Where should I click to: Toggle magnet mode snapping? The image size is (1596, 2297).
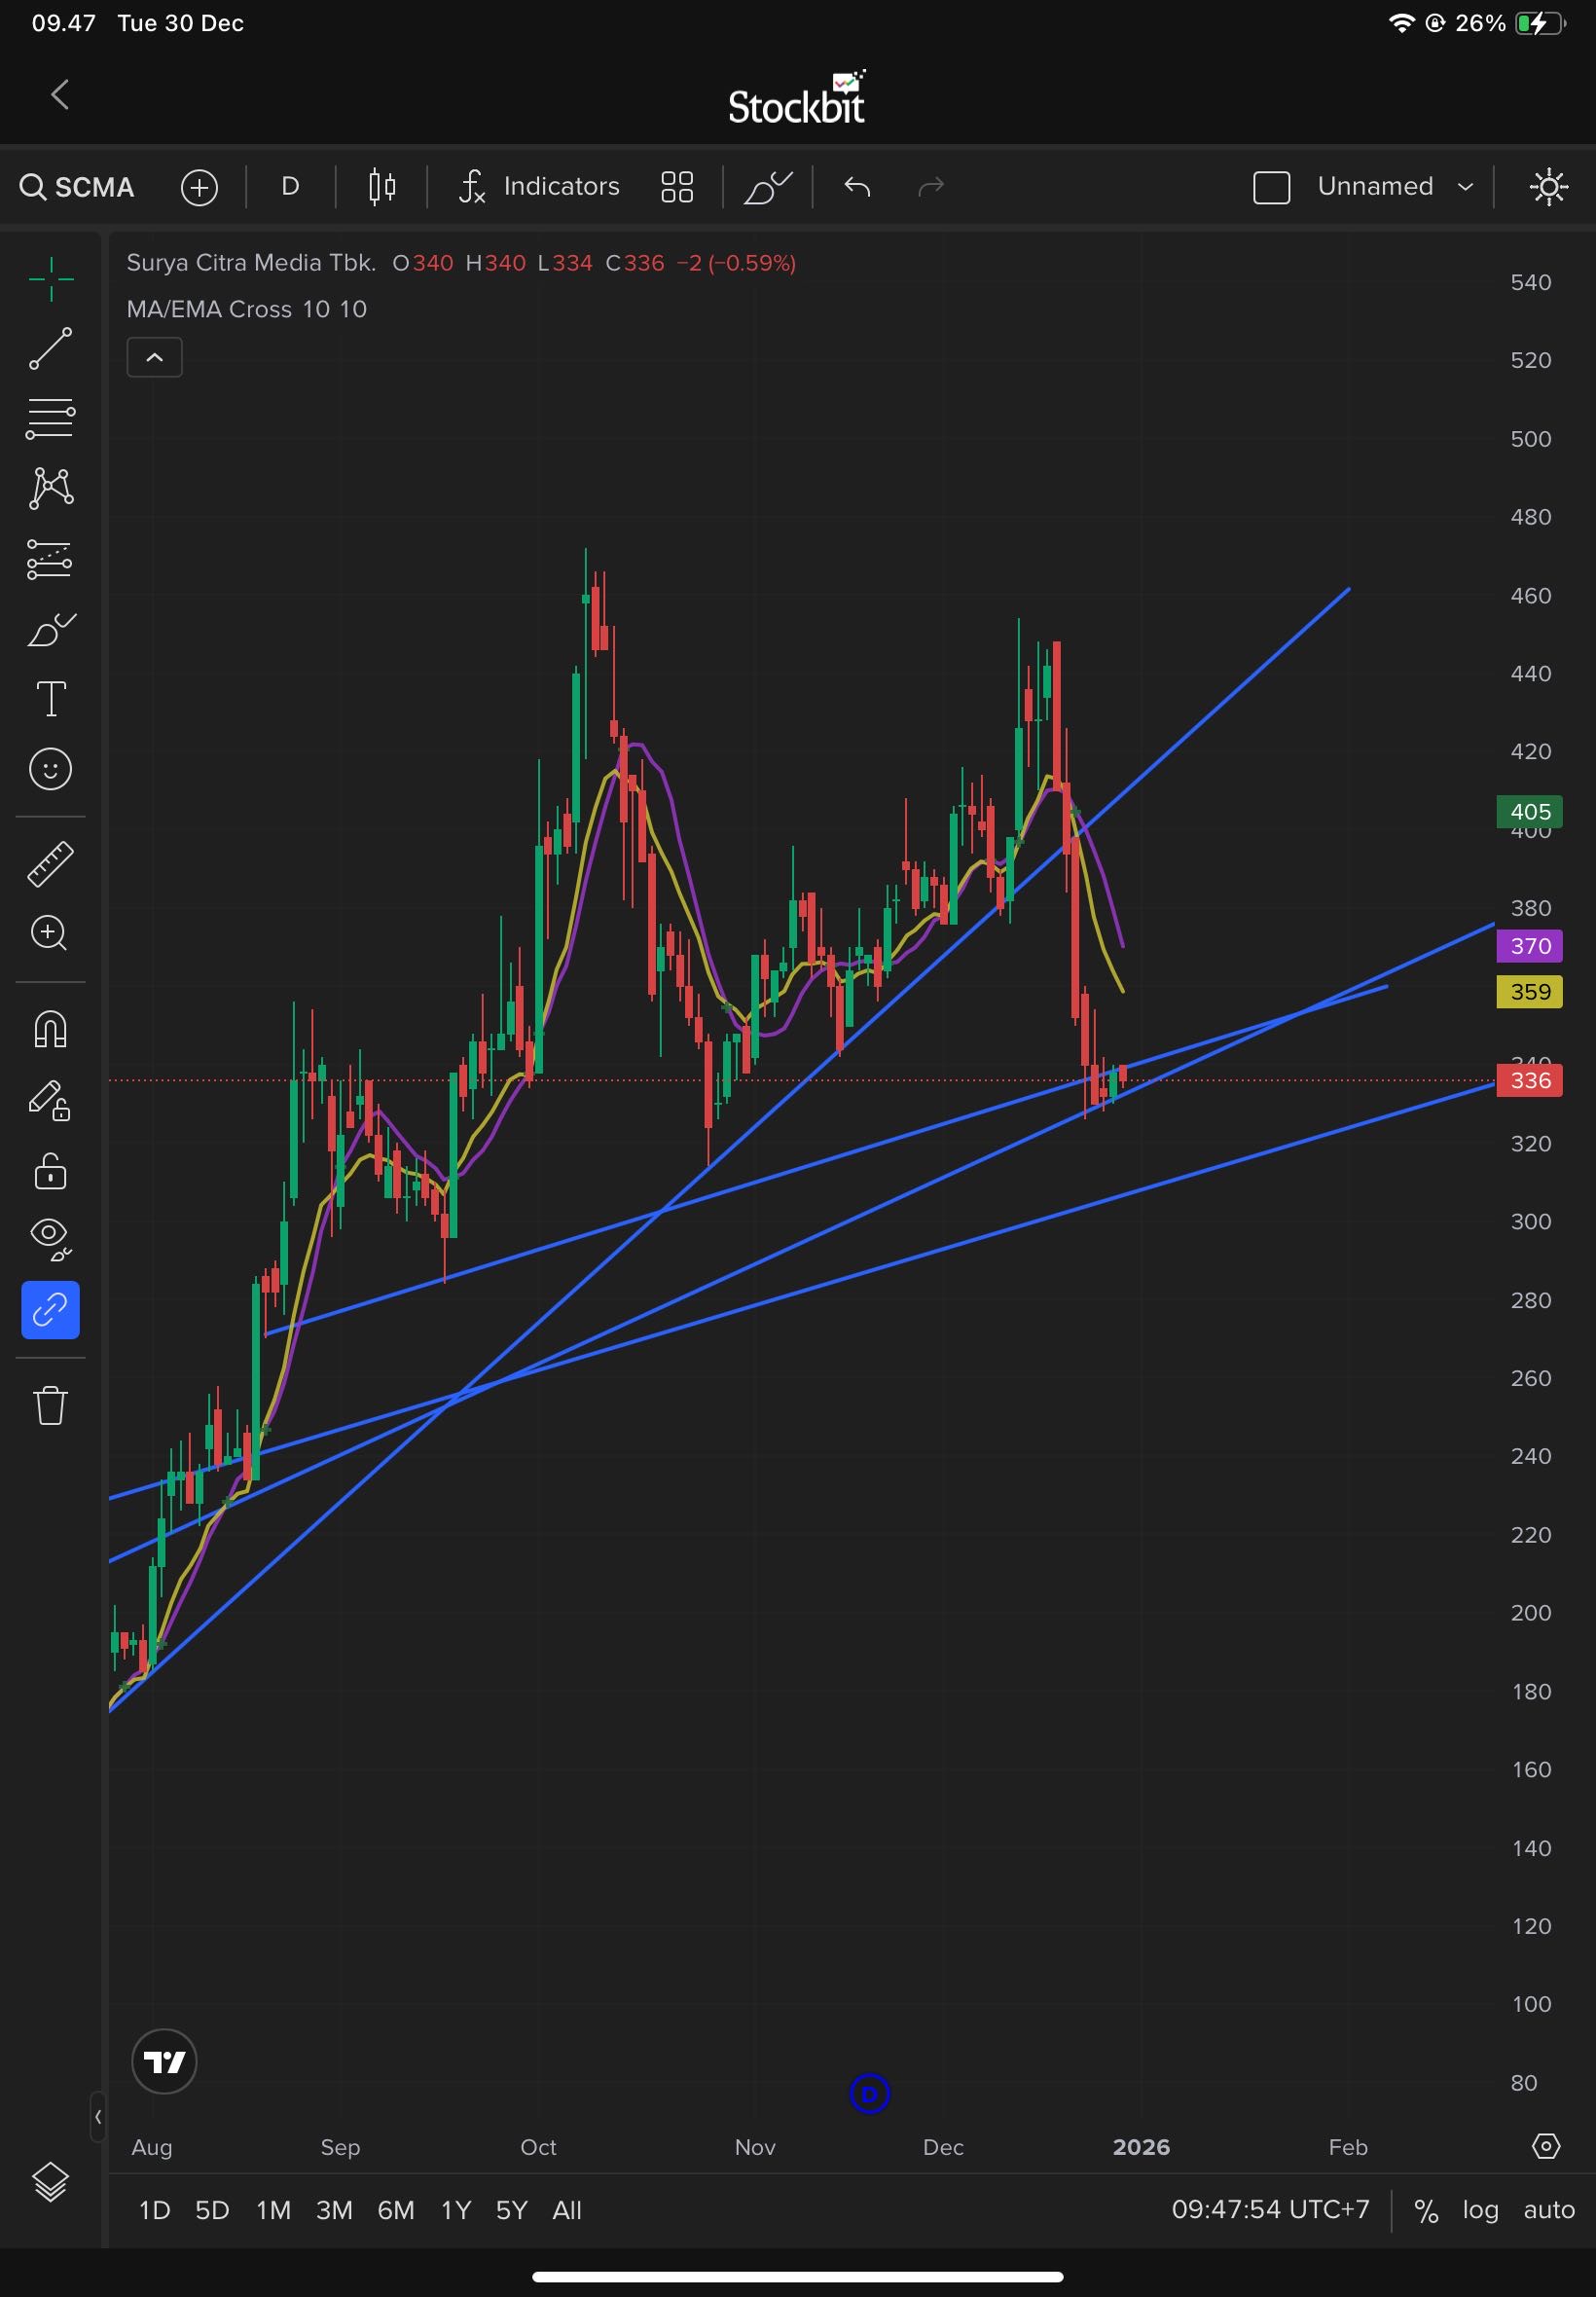(x=51, y=1029)
